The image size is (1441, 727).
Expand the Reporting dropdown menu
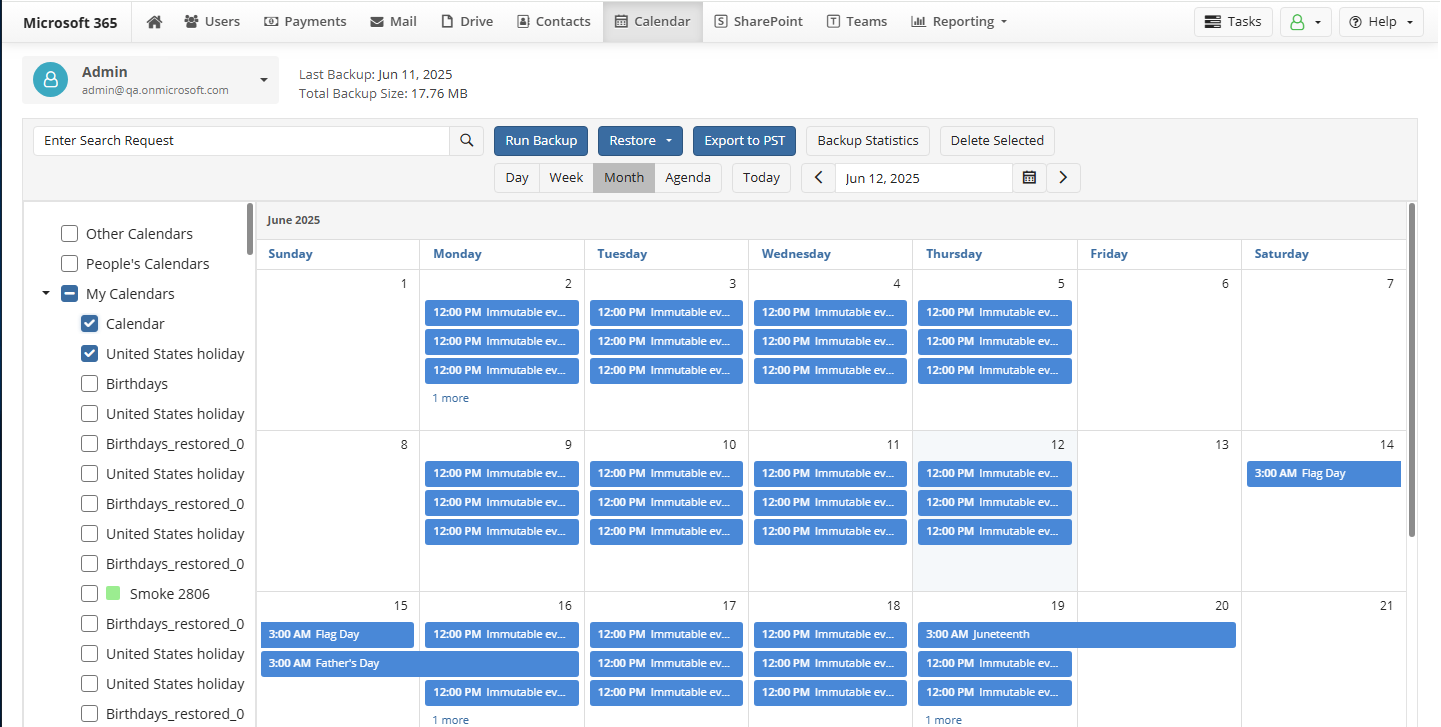click(959, 21)
